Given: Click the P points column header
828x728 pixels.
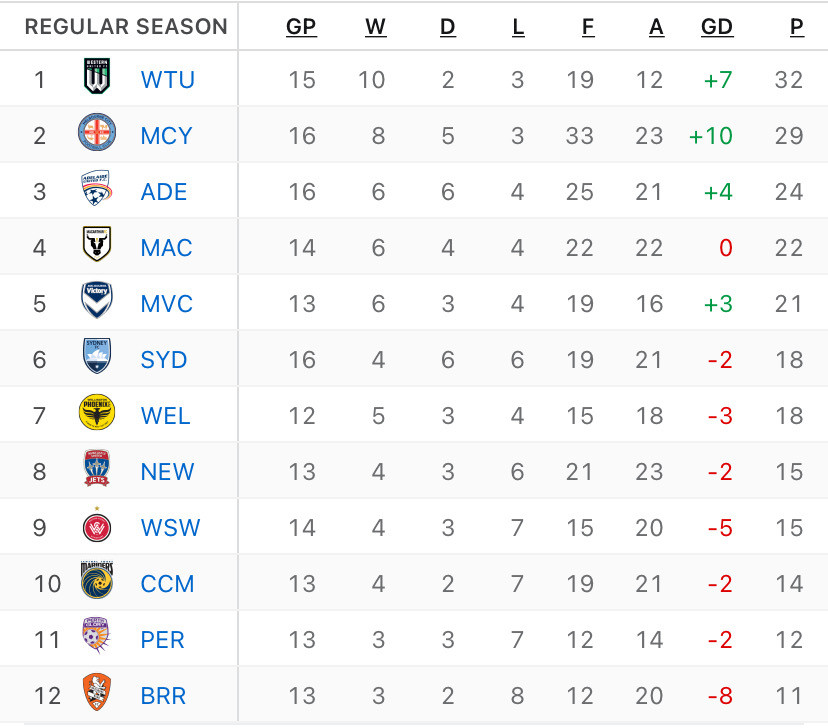Looking at the screenshot, I should point(797,26).
